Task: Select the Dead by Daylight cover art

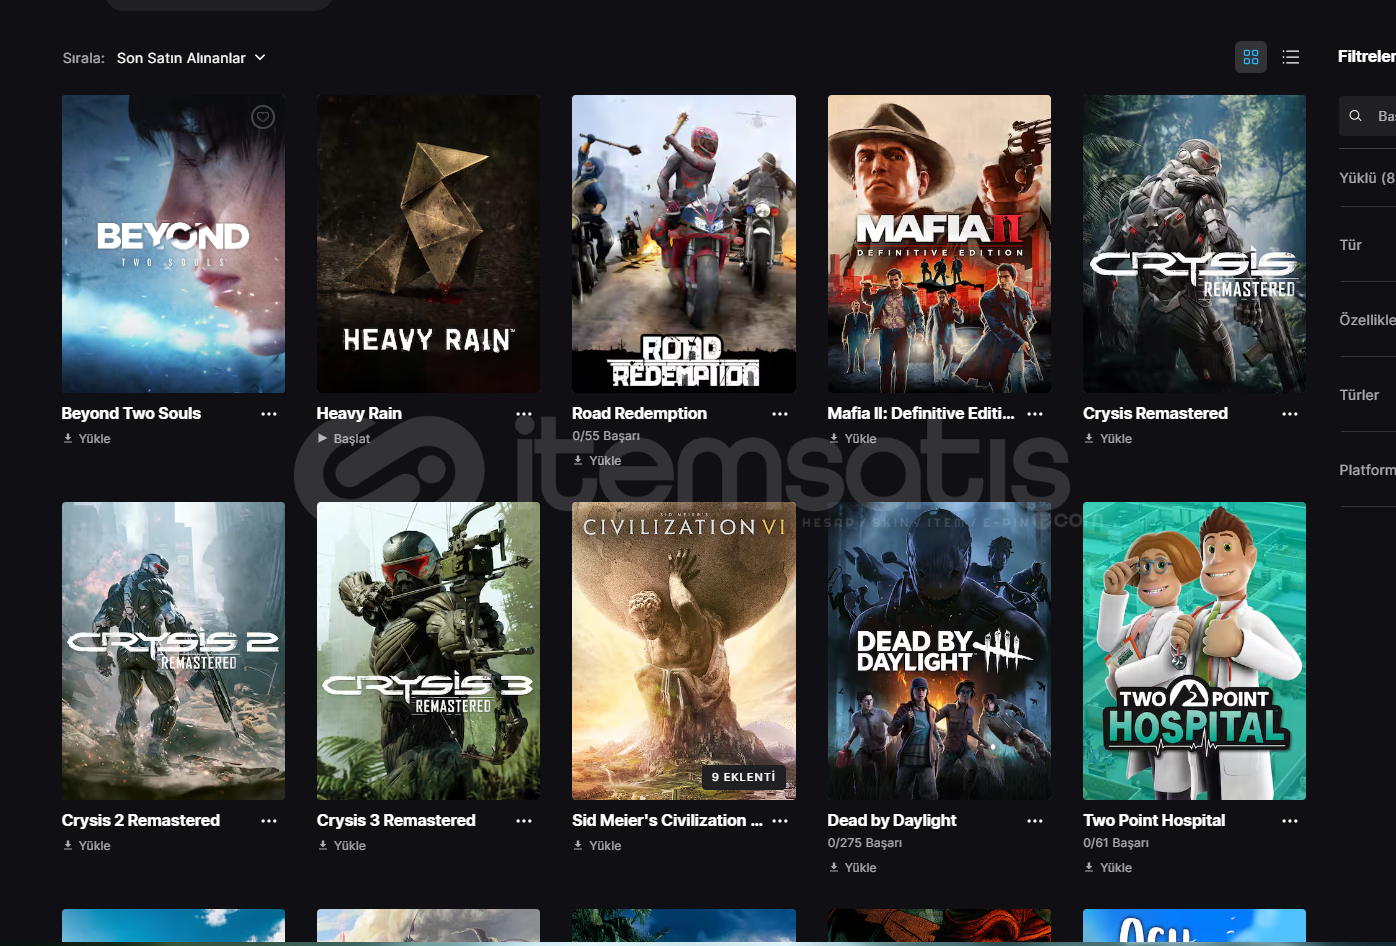Action: pyautogui.click(x=939, y=651)
